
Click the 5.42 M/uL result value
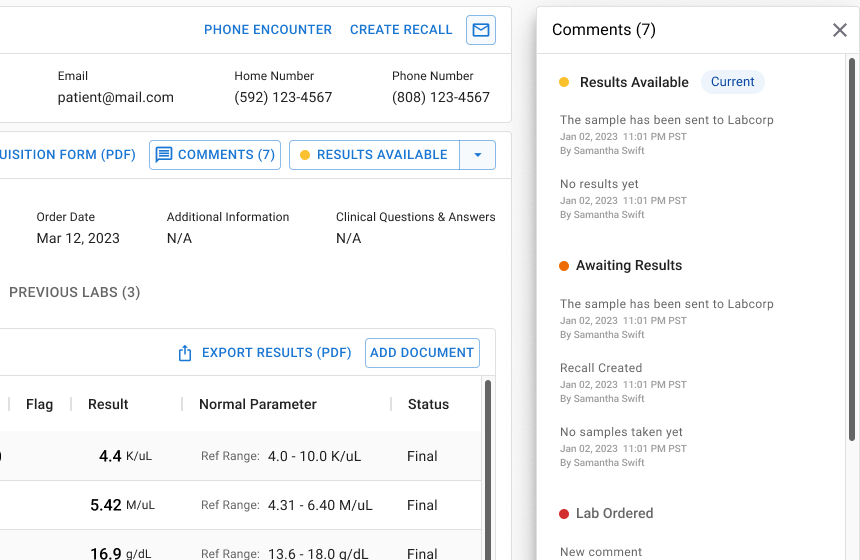click(x=122, y=505)
